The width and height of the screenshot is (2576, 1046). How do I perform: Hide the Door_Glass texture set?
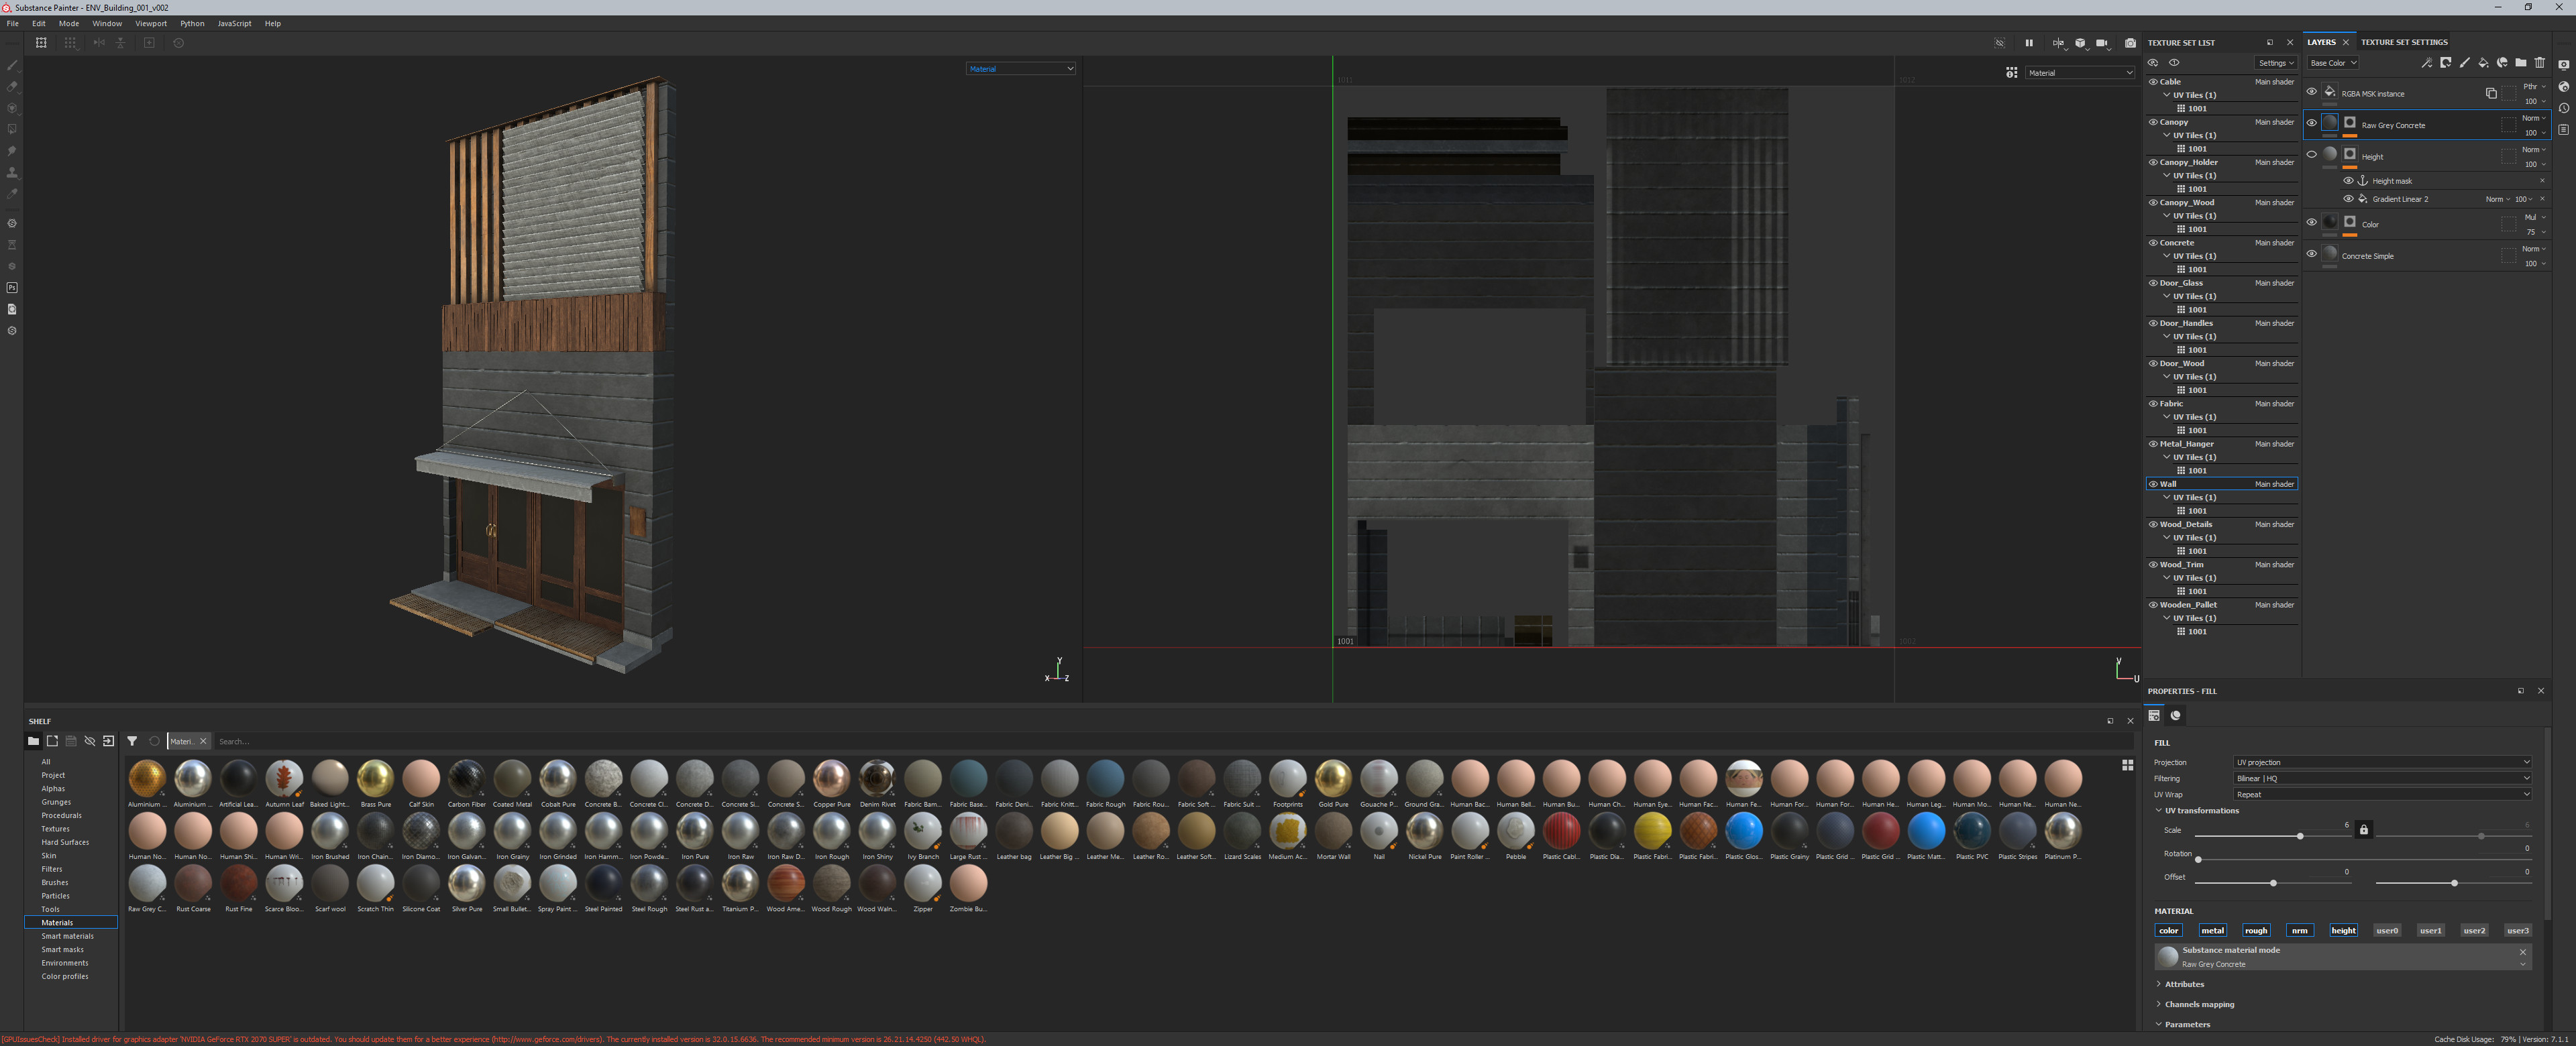(x=2153, y=283)
